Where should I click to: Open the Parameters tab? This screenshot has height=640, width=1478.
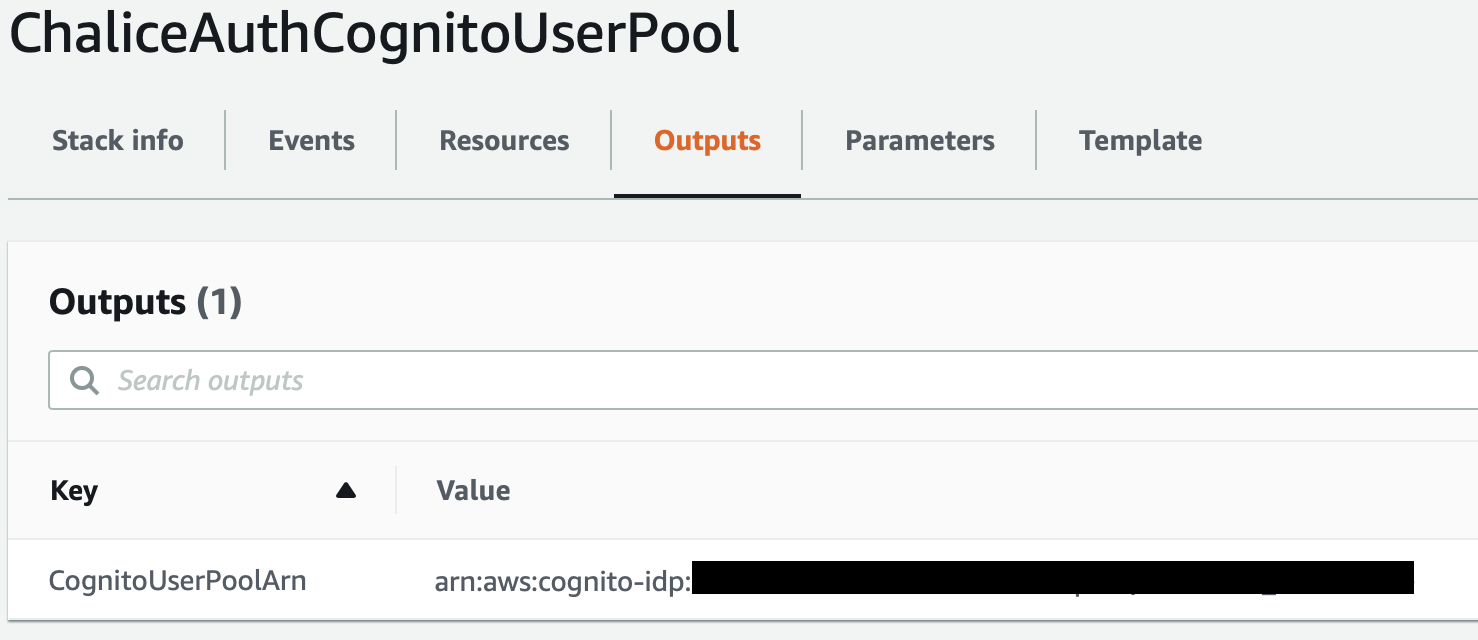coord(919,141)
